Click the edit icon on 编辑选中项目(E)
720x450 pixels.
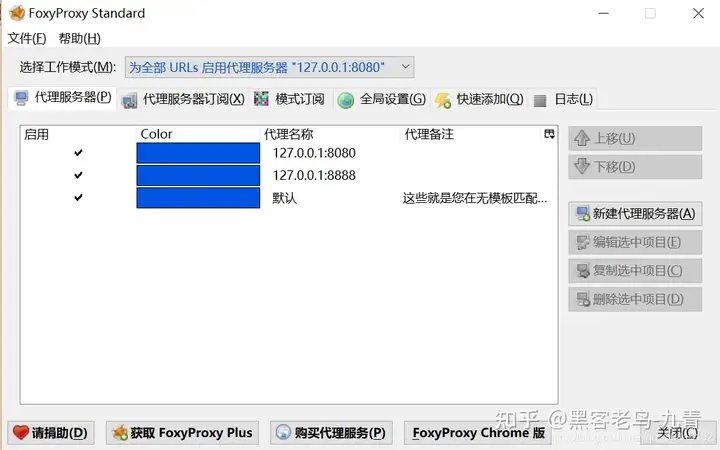[x=583, y=242]
